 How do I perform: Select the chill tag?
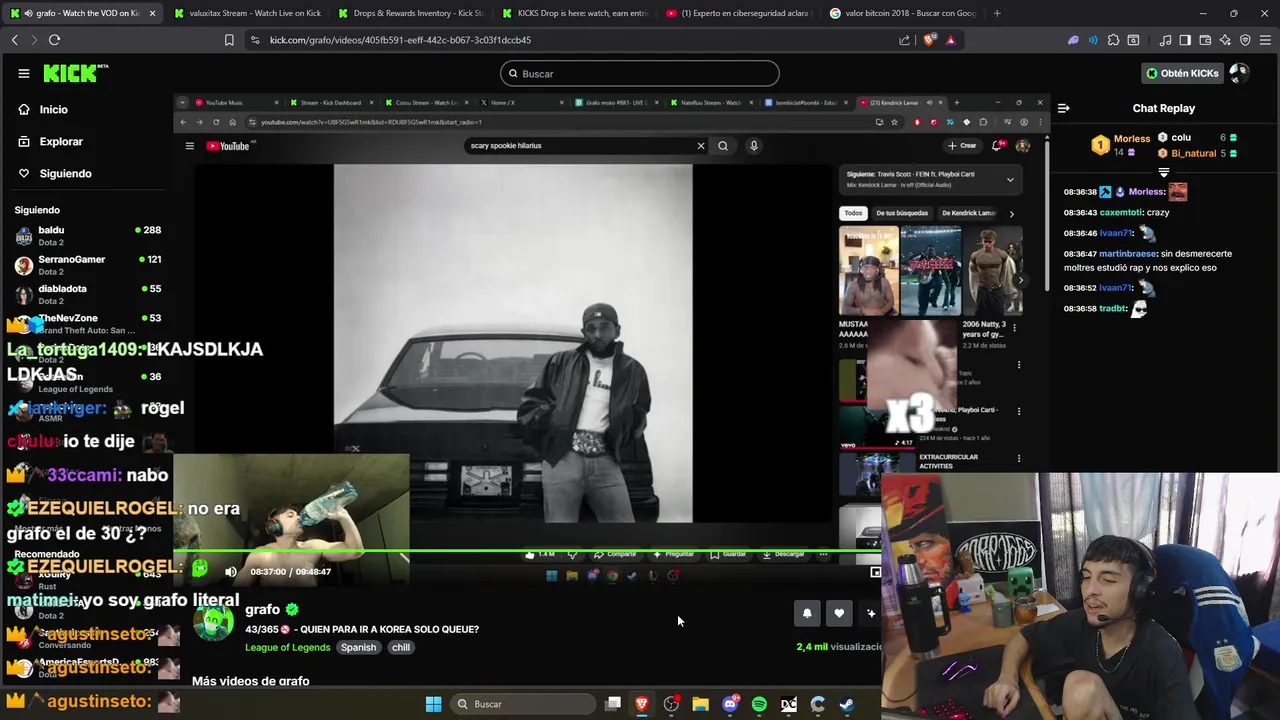click(x=401, y=647)
